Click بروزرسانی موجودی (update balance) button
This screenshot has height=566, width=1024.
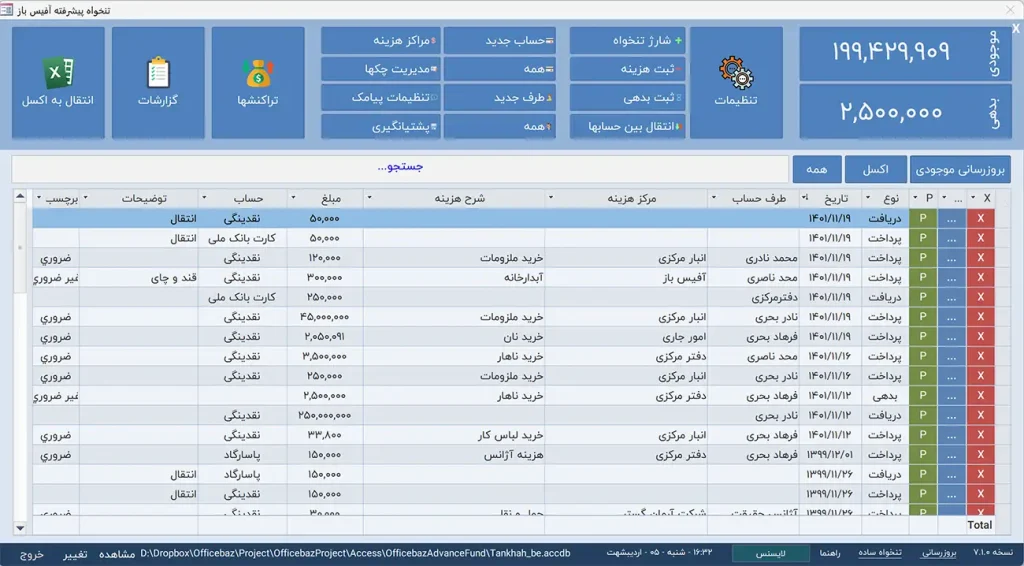960,170
